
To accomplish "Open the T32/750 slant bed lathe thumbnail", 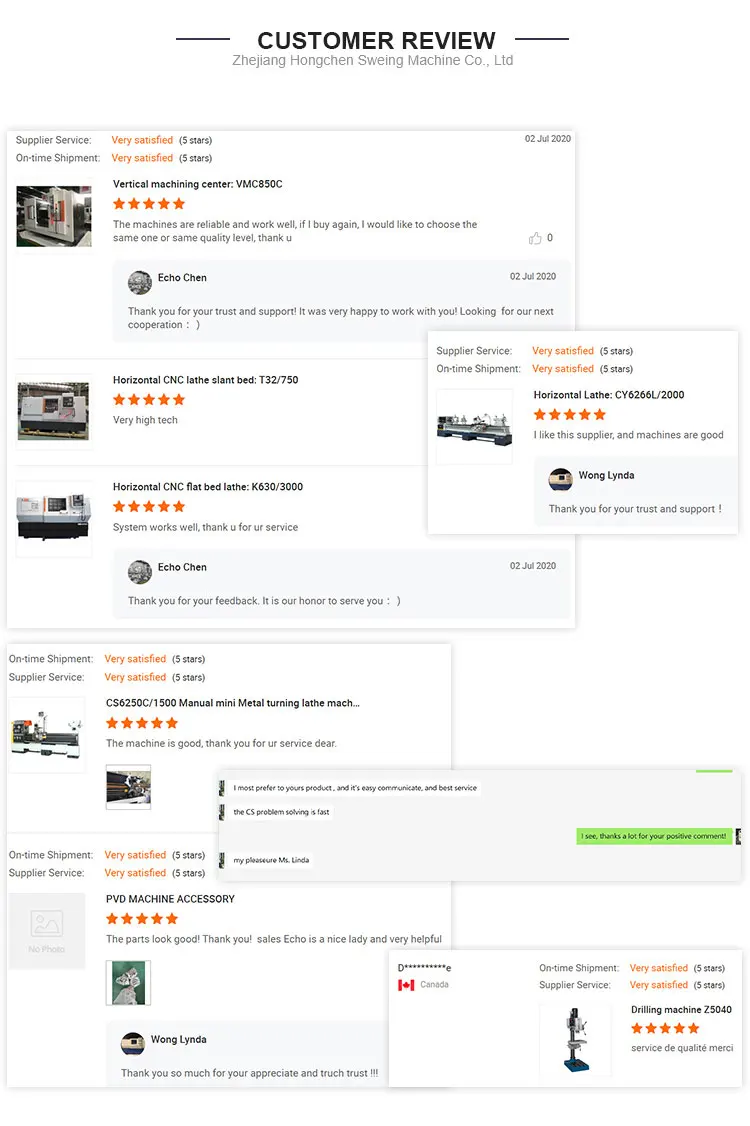I will coord(54,412).
